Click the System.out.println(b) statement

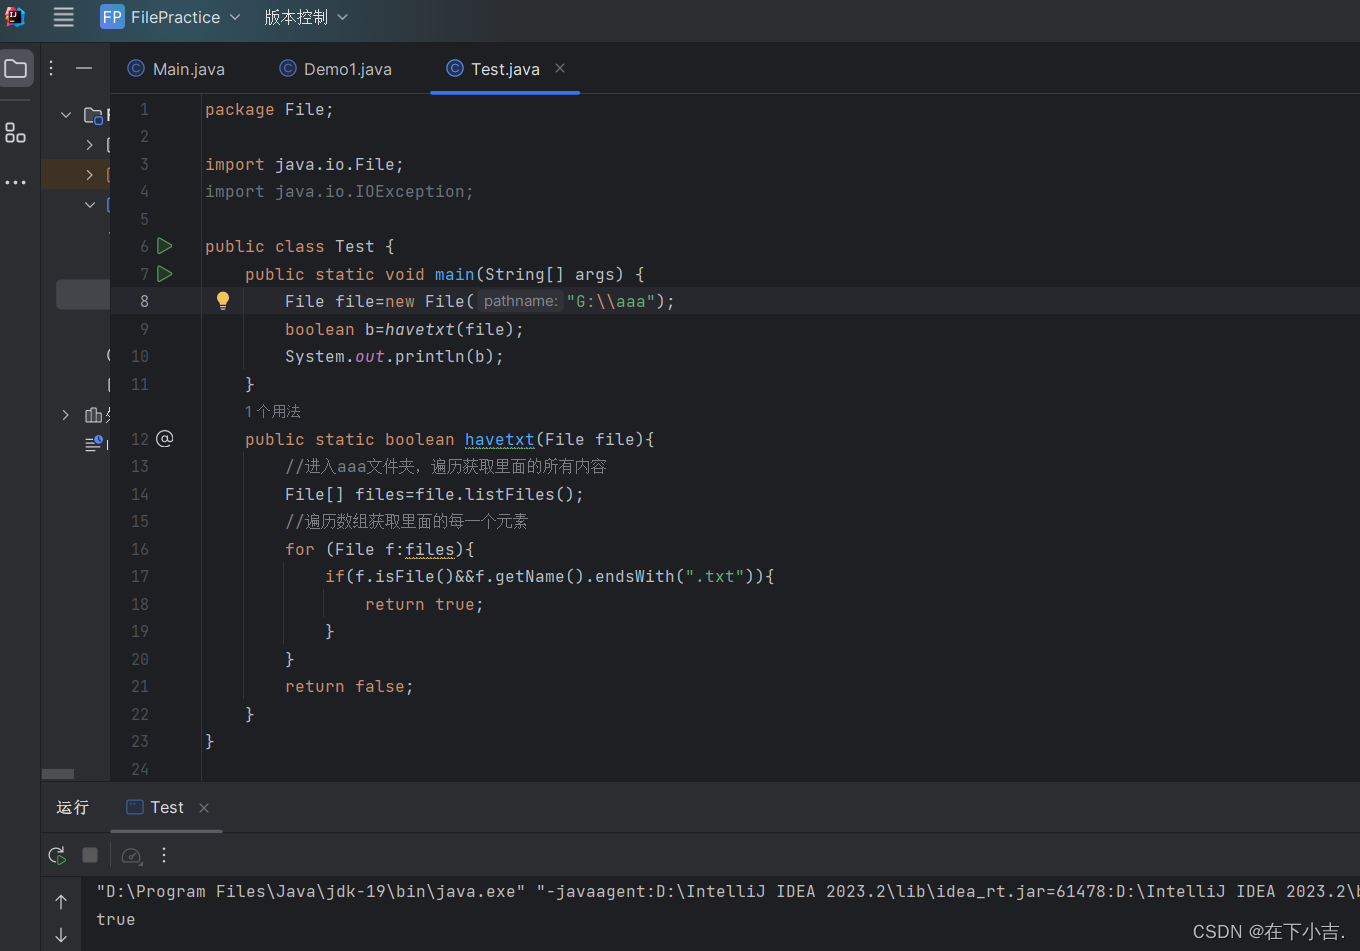(x=394, y=356)
